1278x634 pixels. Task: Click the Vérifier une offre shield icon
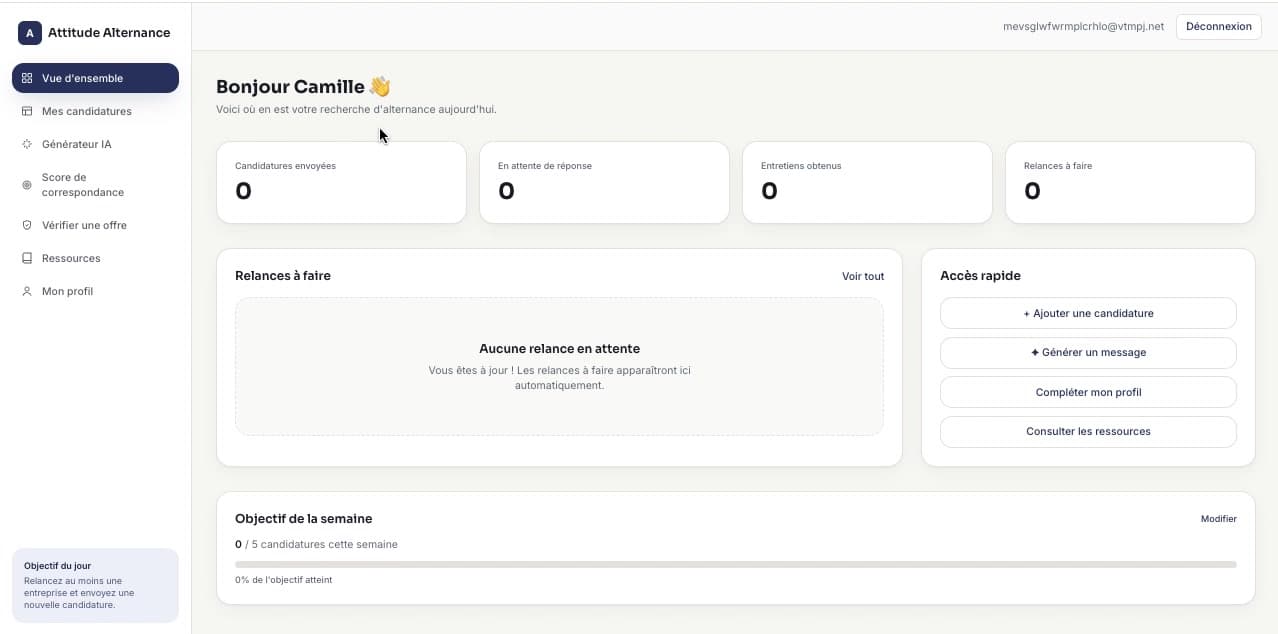(27, 225)
